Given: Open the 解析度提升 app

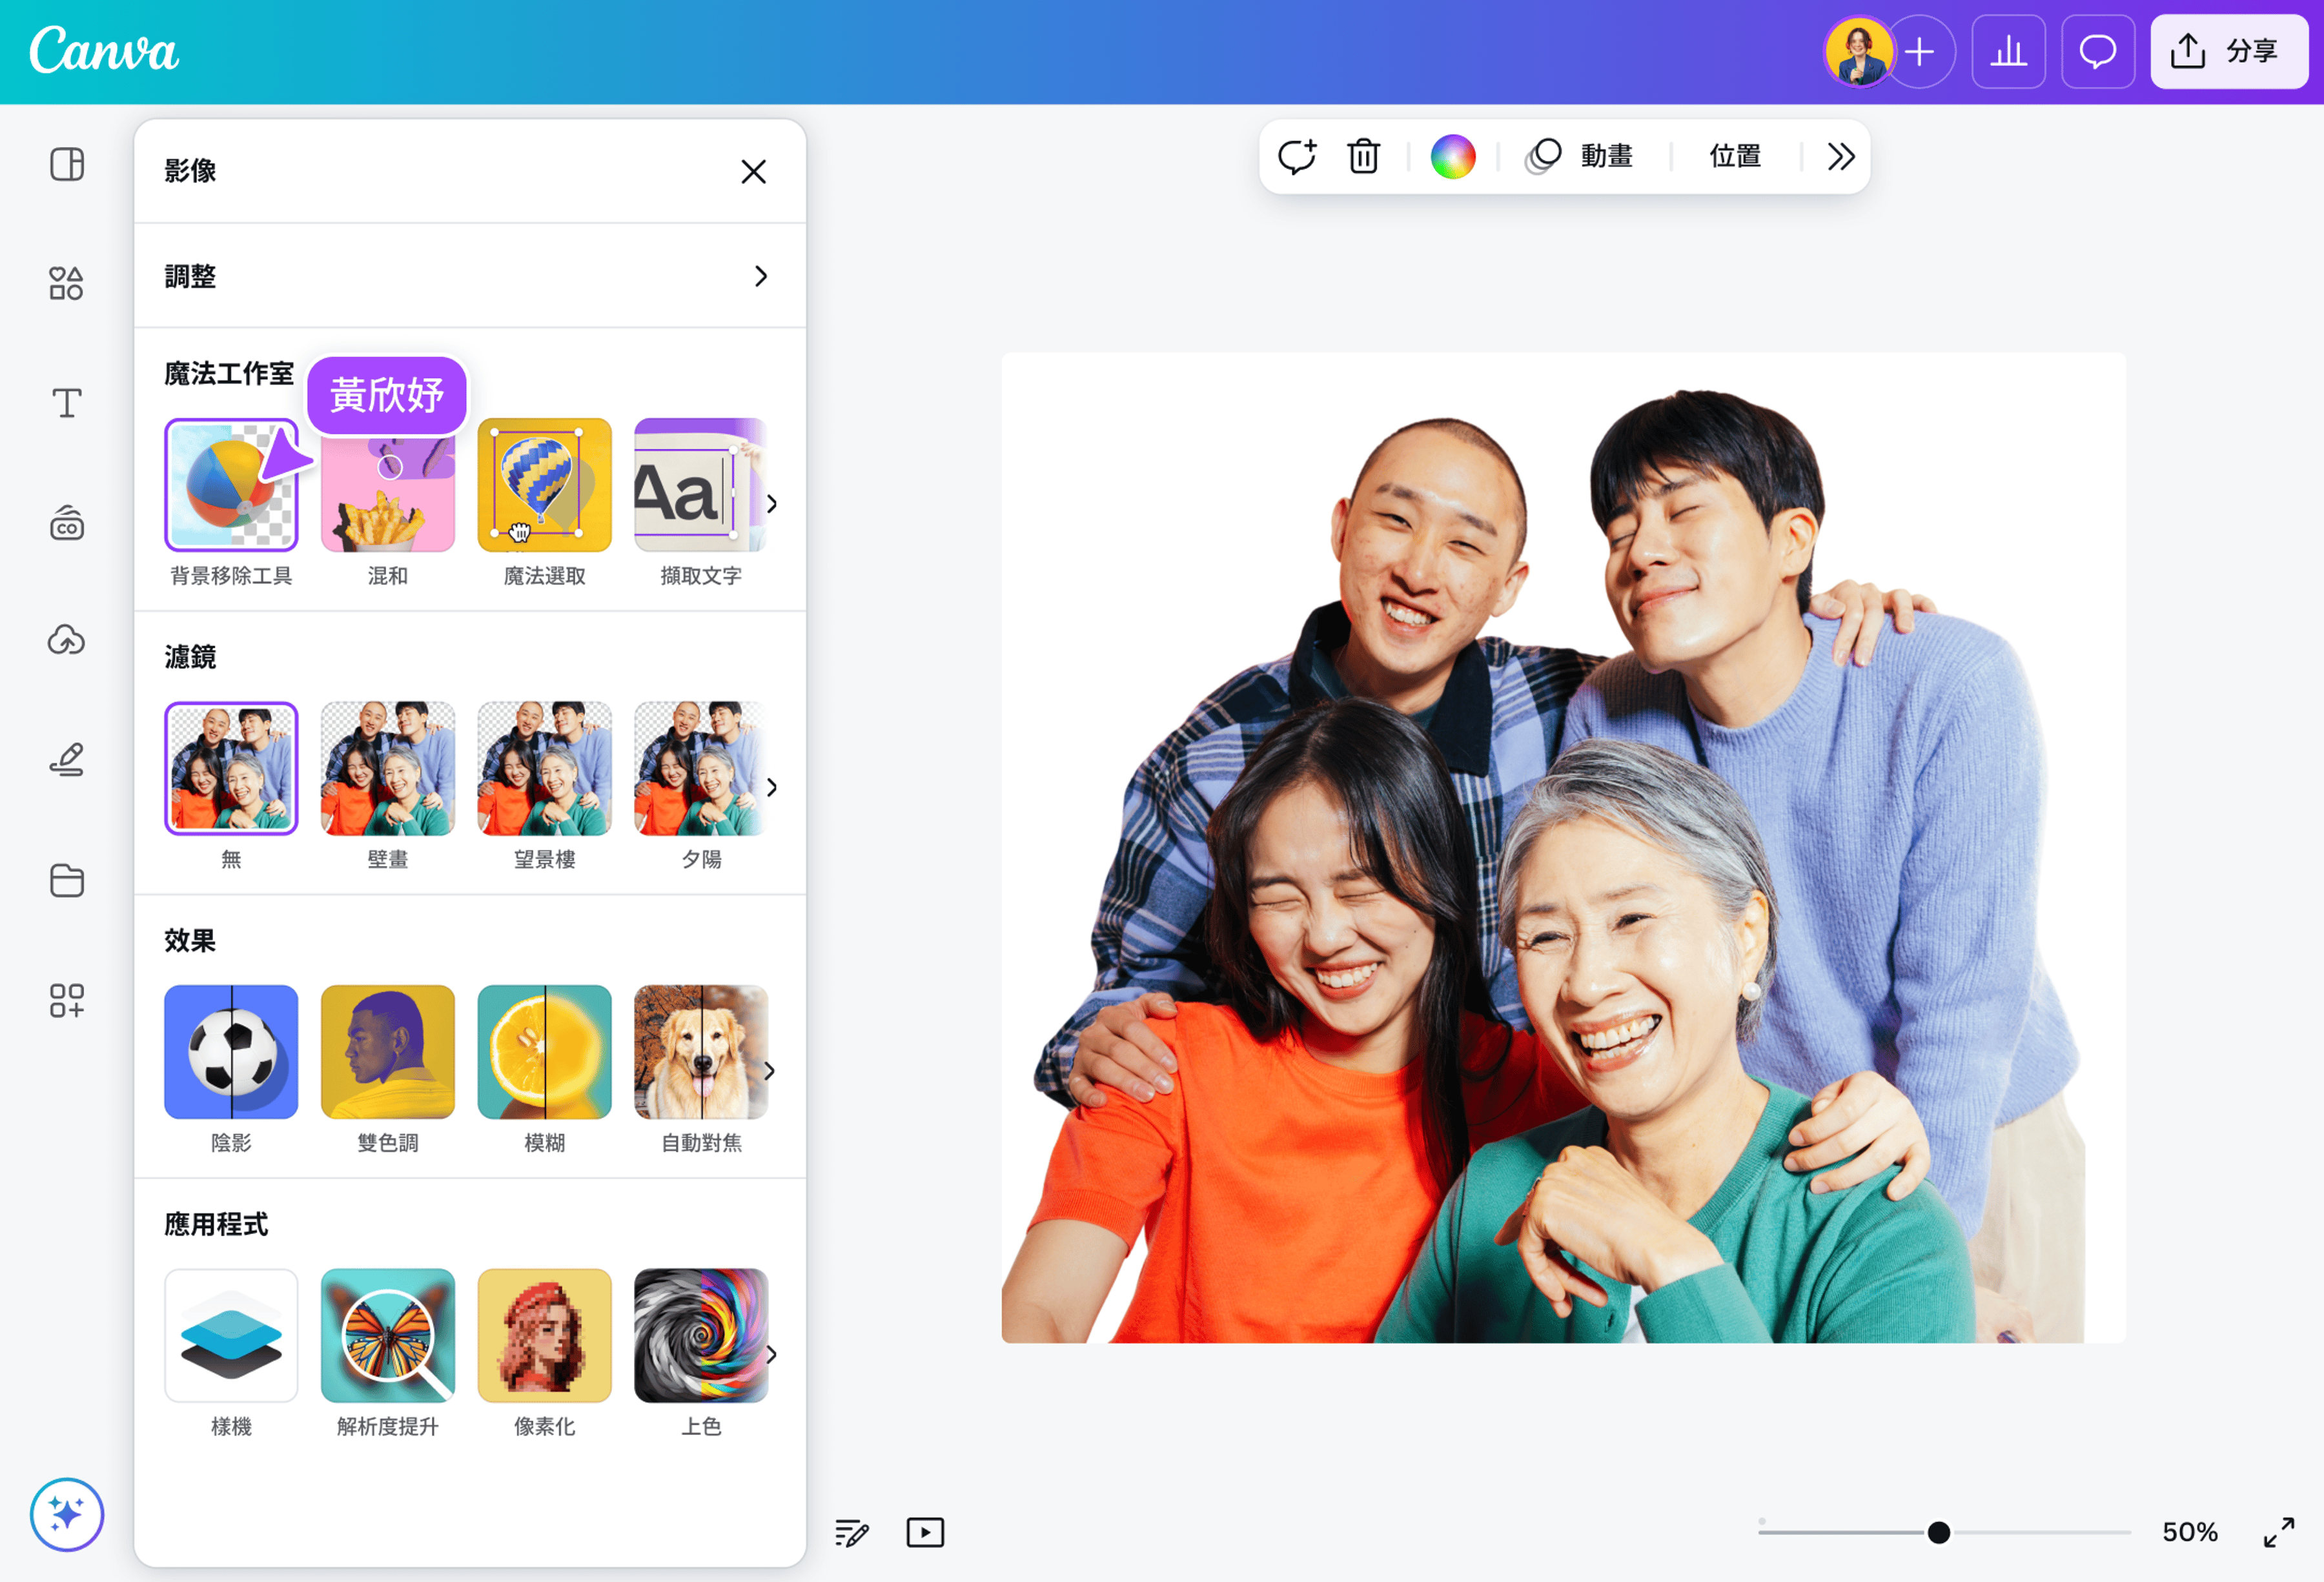Looking at the screenshot, I should tap(388, 1336).
